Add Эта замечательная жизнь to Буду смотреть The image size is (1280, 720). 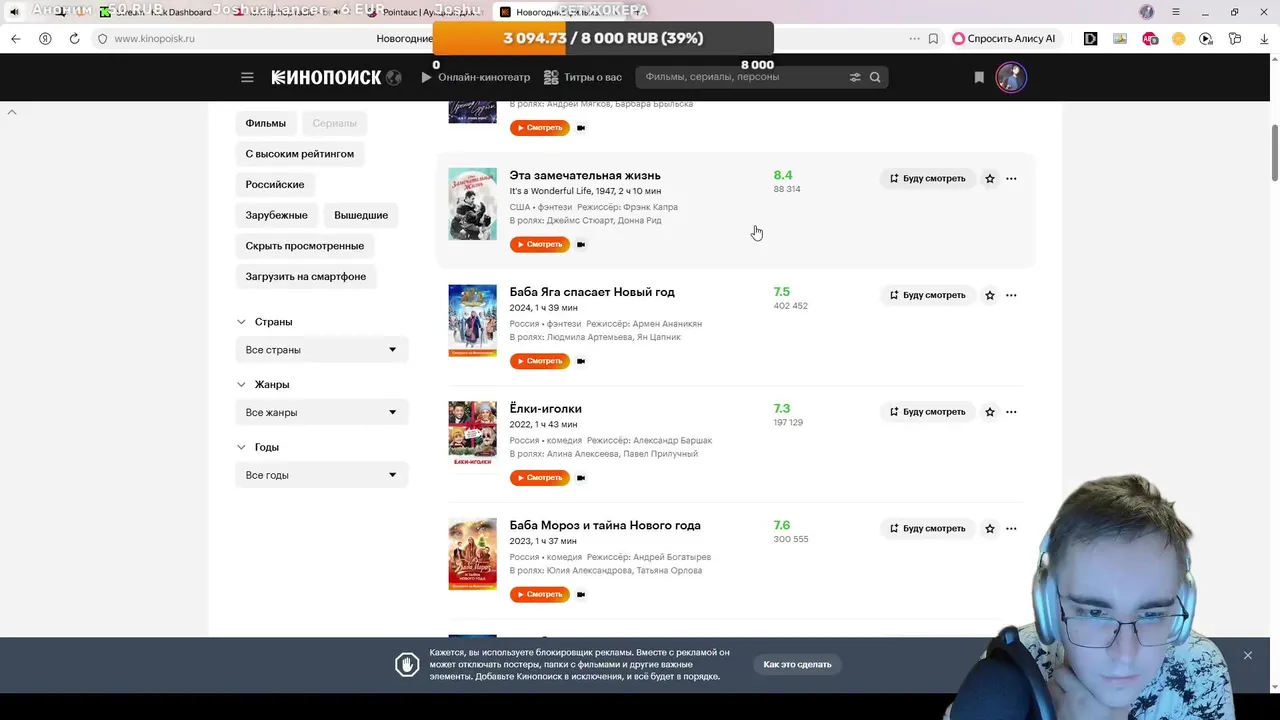point(928,179)
